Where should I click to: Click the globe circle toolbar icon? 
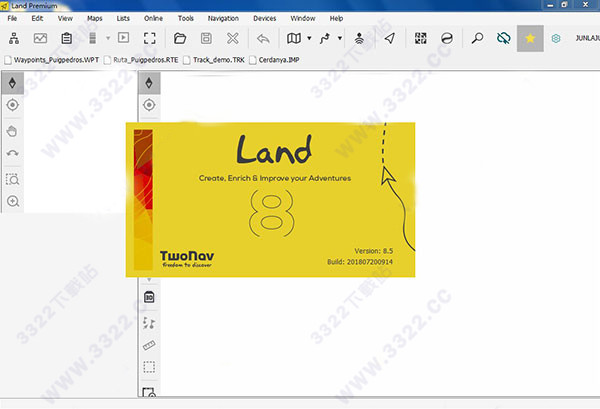click(x=447, y=38)
